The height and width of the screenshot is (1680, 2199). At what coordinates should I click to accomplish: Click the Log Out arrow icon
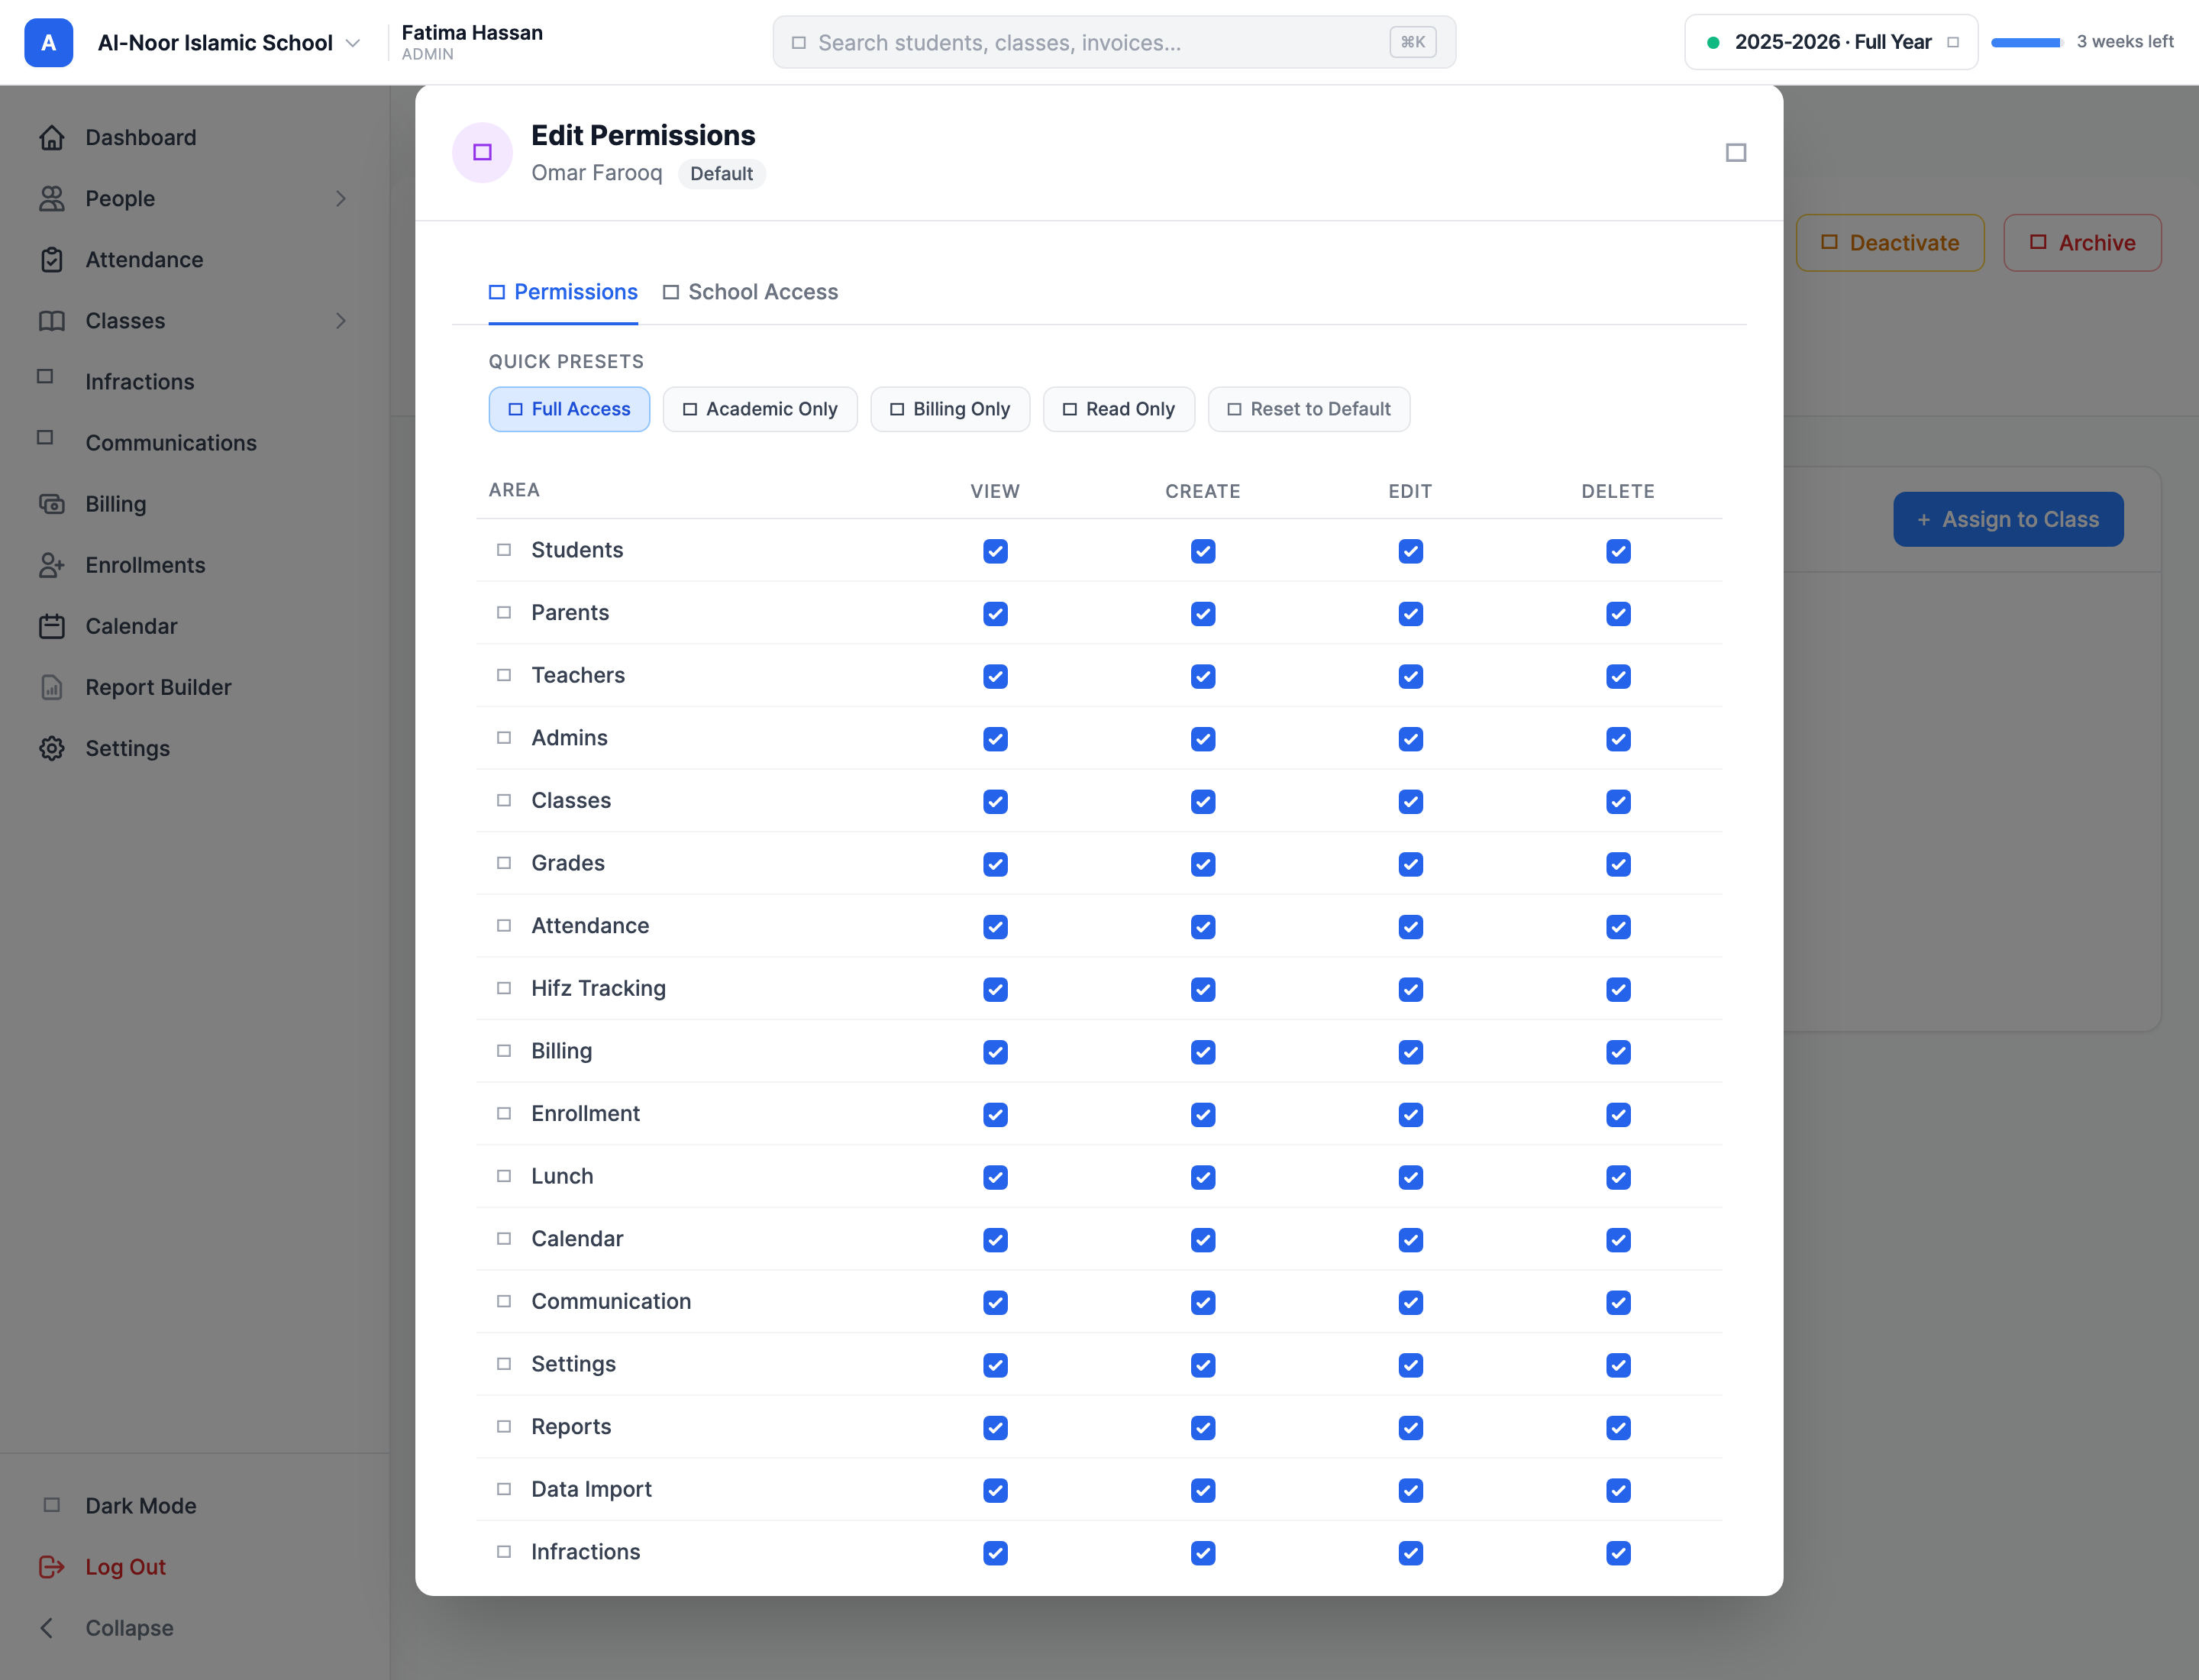pyautogui.click(x=52, y=1567)
